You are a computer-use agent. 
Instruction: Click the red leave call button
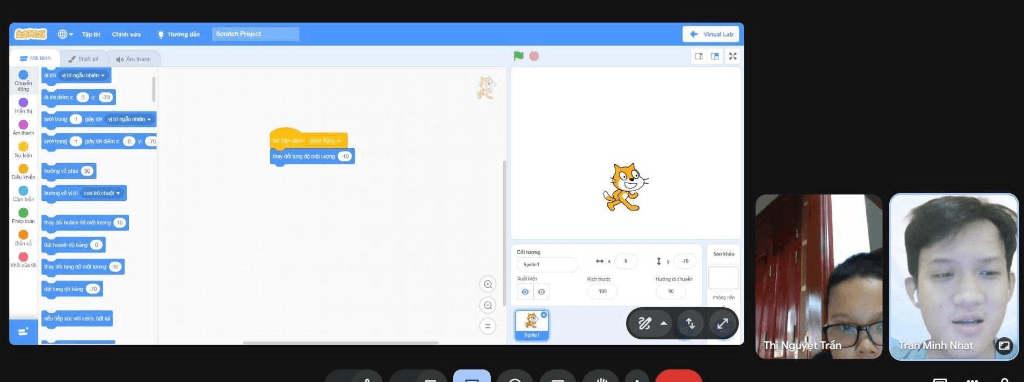click(679, 376)
